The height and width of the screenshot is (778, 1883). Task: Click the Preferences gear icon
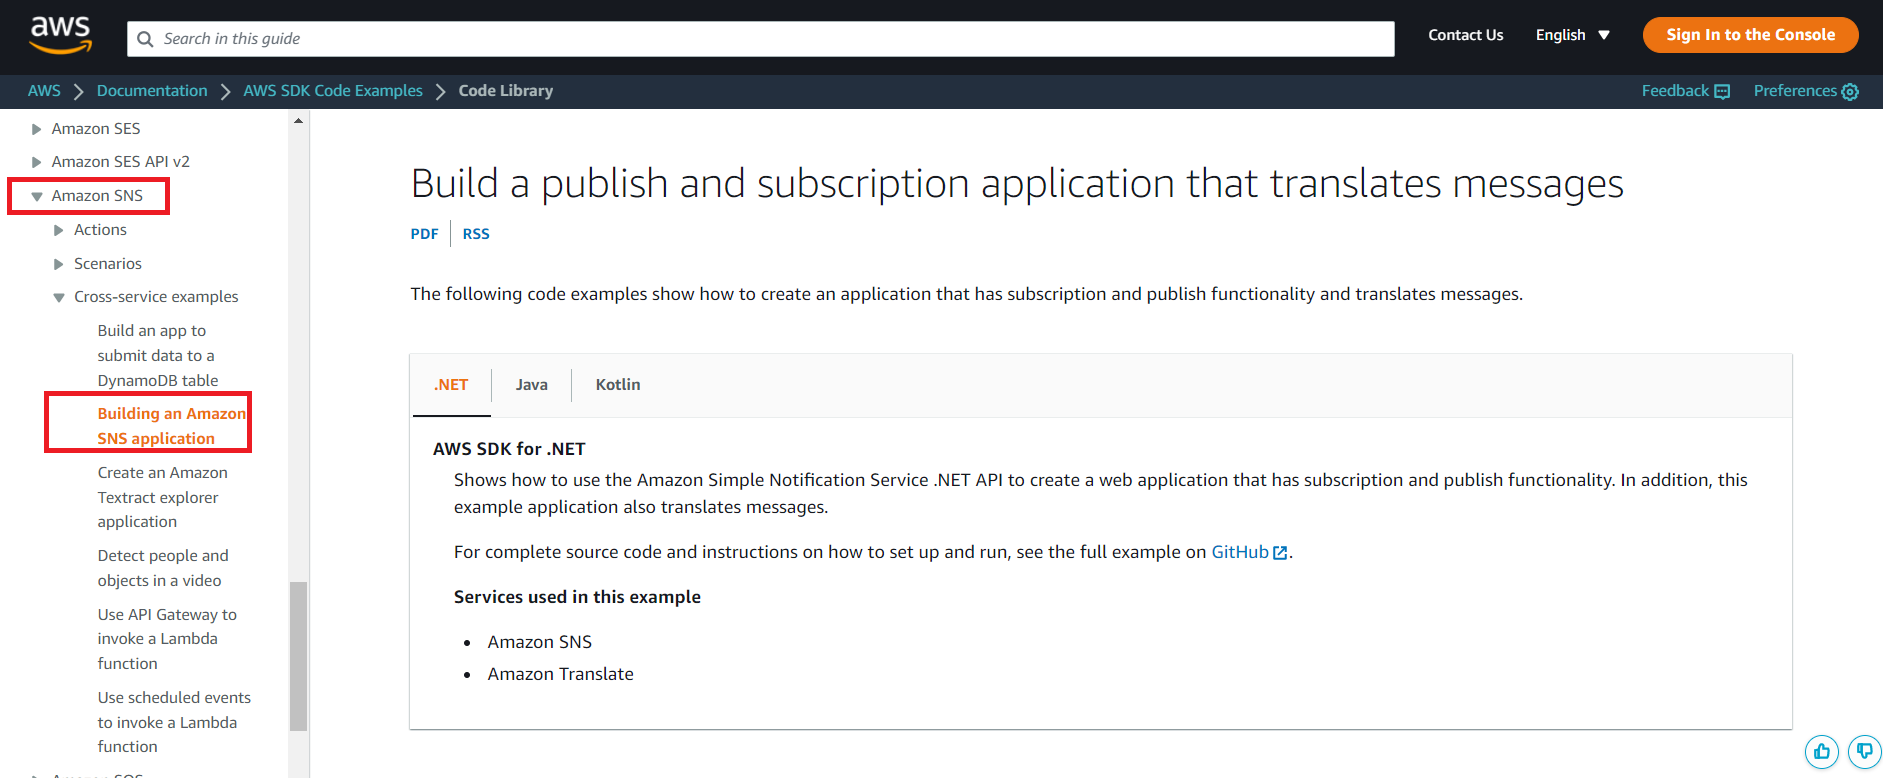click(x=1850, y=92)
